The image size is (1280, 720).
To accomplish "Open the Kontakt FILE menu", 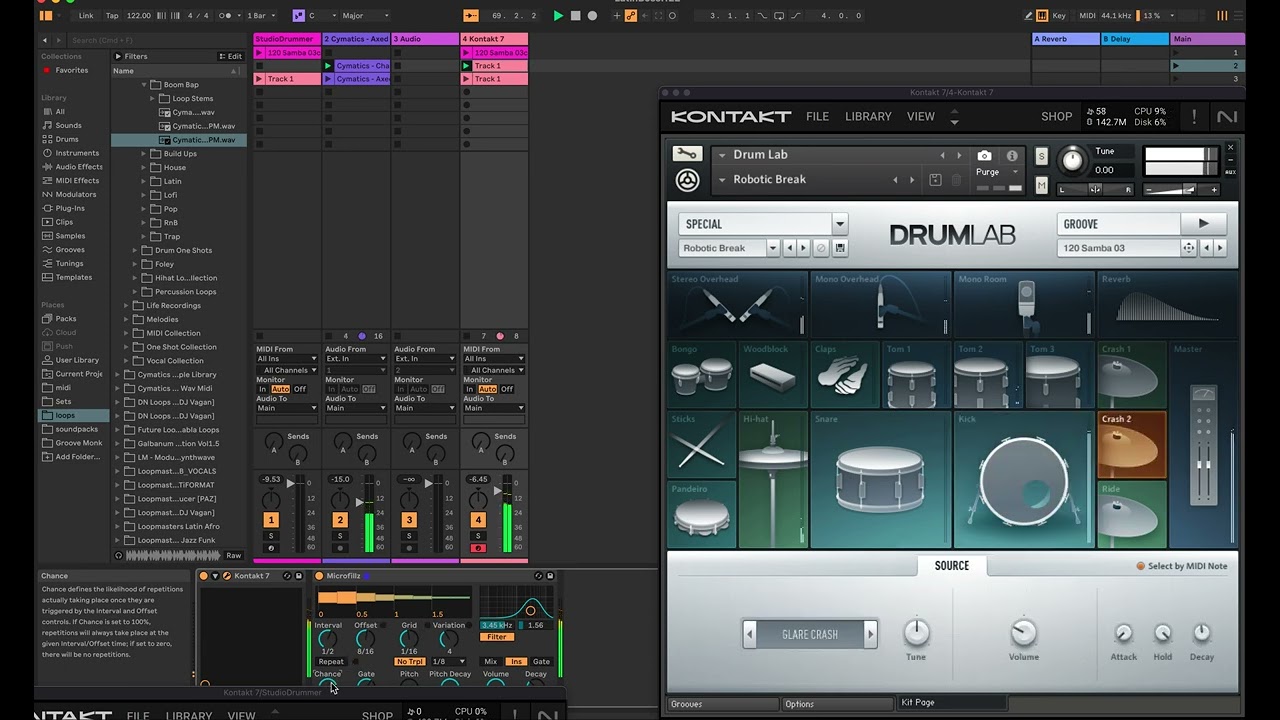I will [x=817, y=117].
